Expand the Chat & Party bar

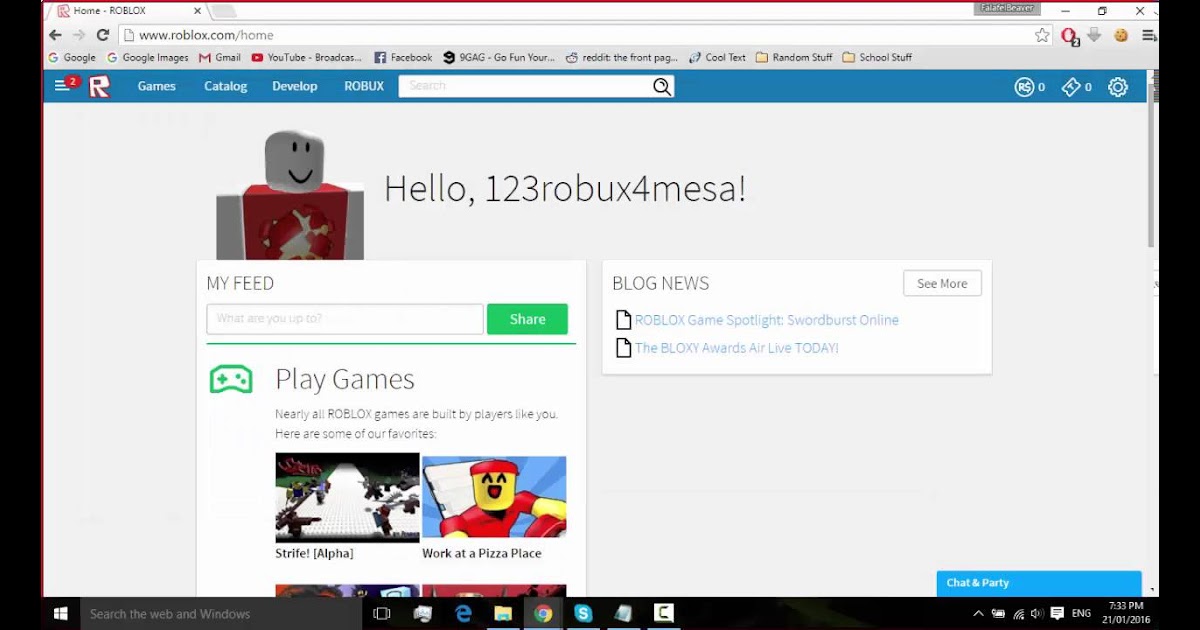click(x=1039, y=583)
